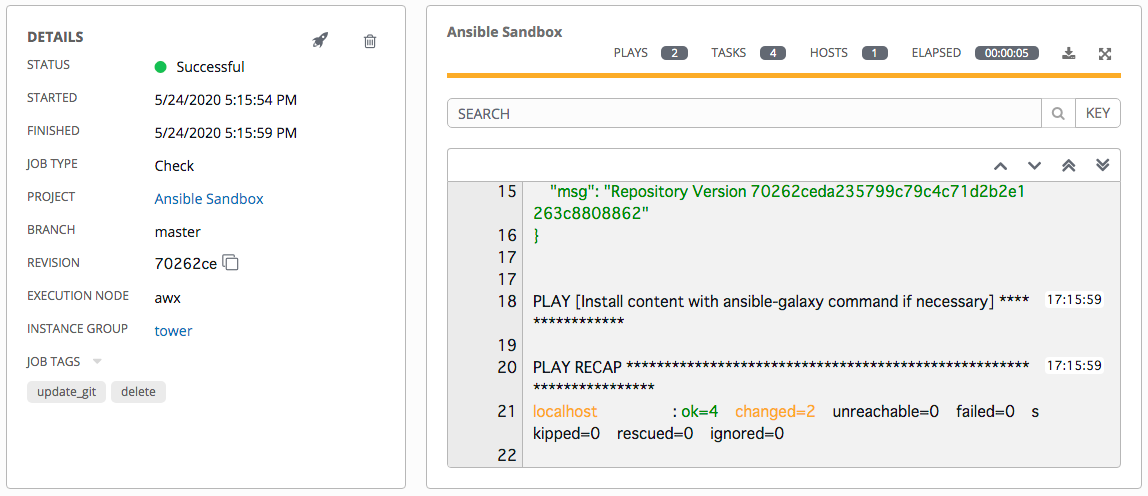
Task: Collapse the Job Tags section arrow
Action: [x=97, y=361]
